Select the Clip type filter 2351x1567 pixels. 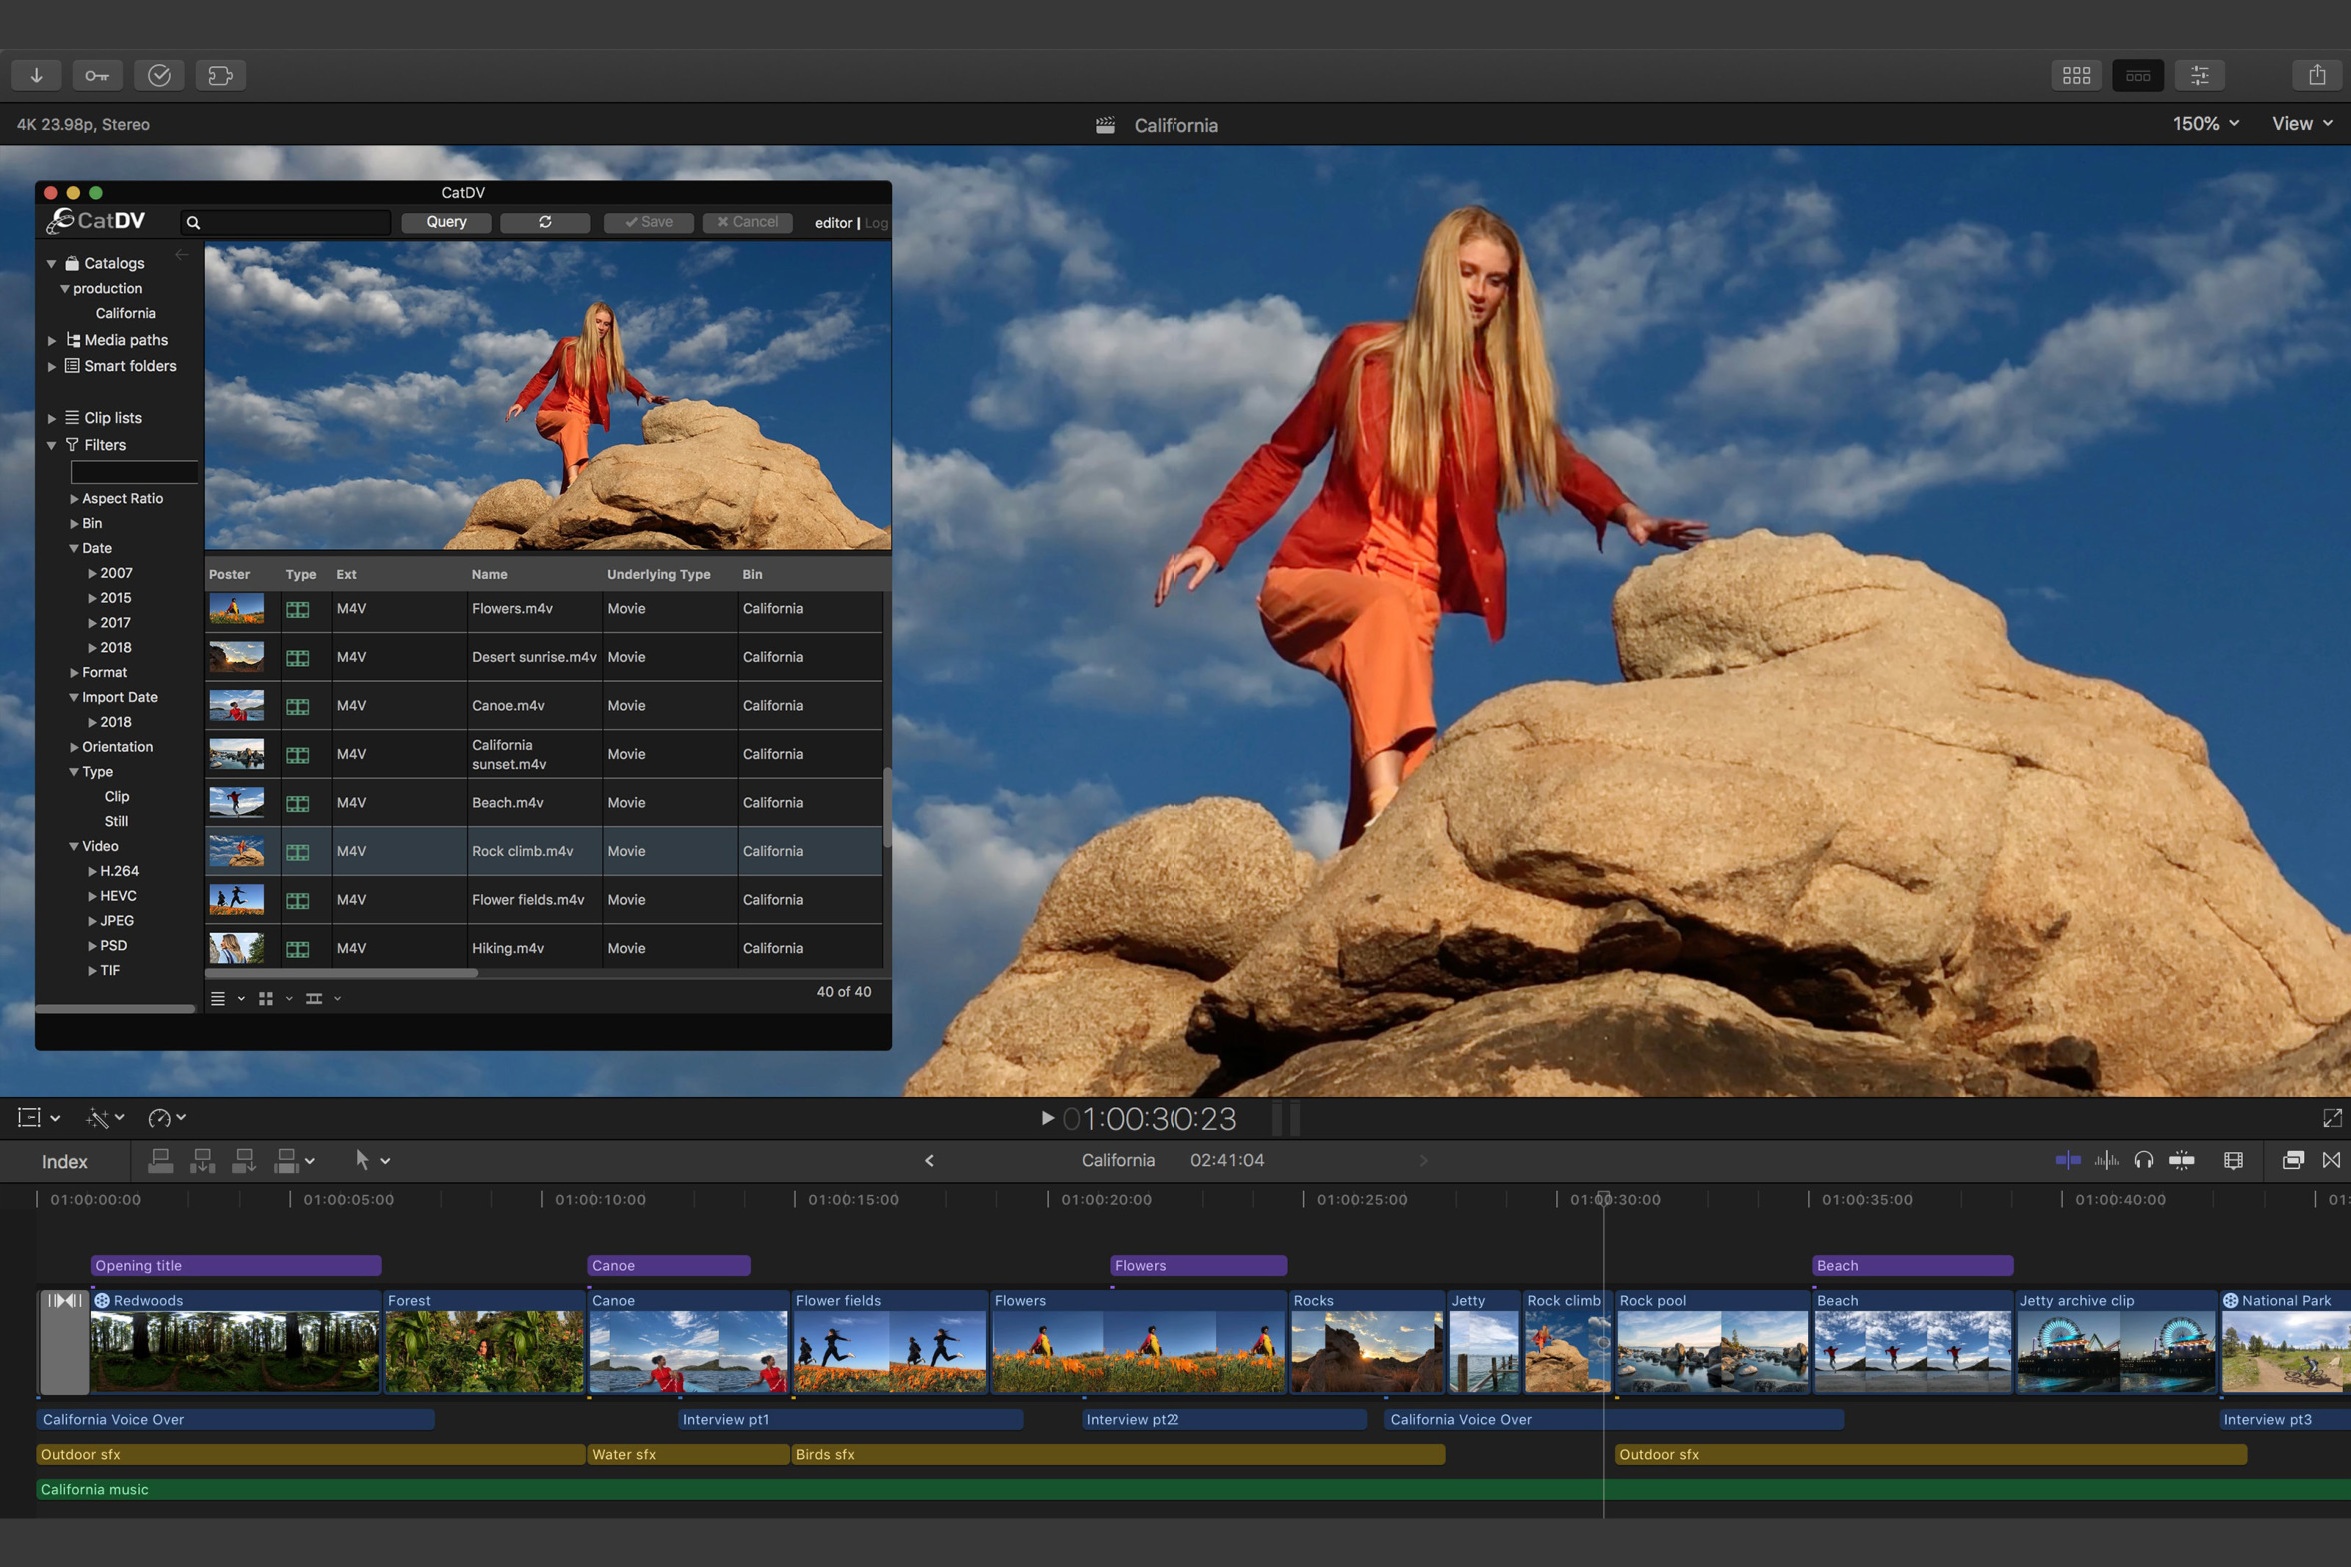(x=116, y=796)
